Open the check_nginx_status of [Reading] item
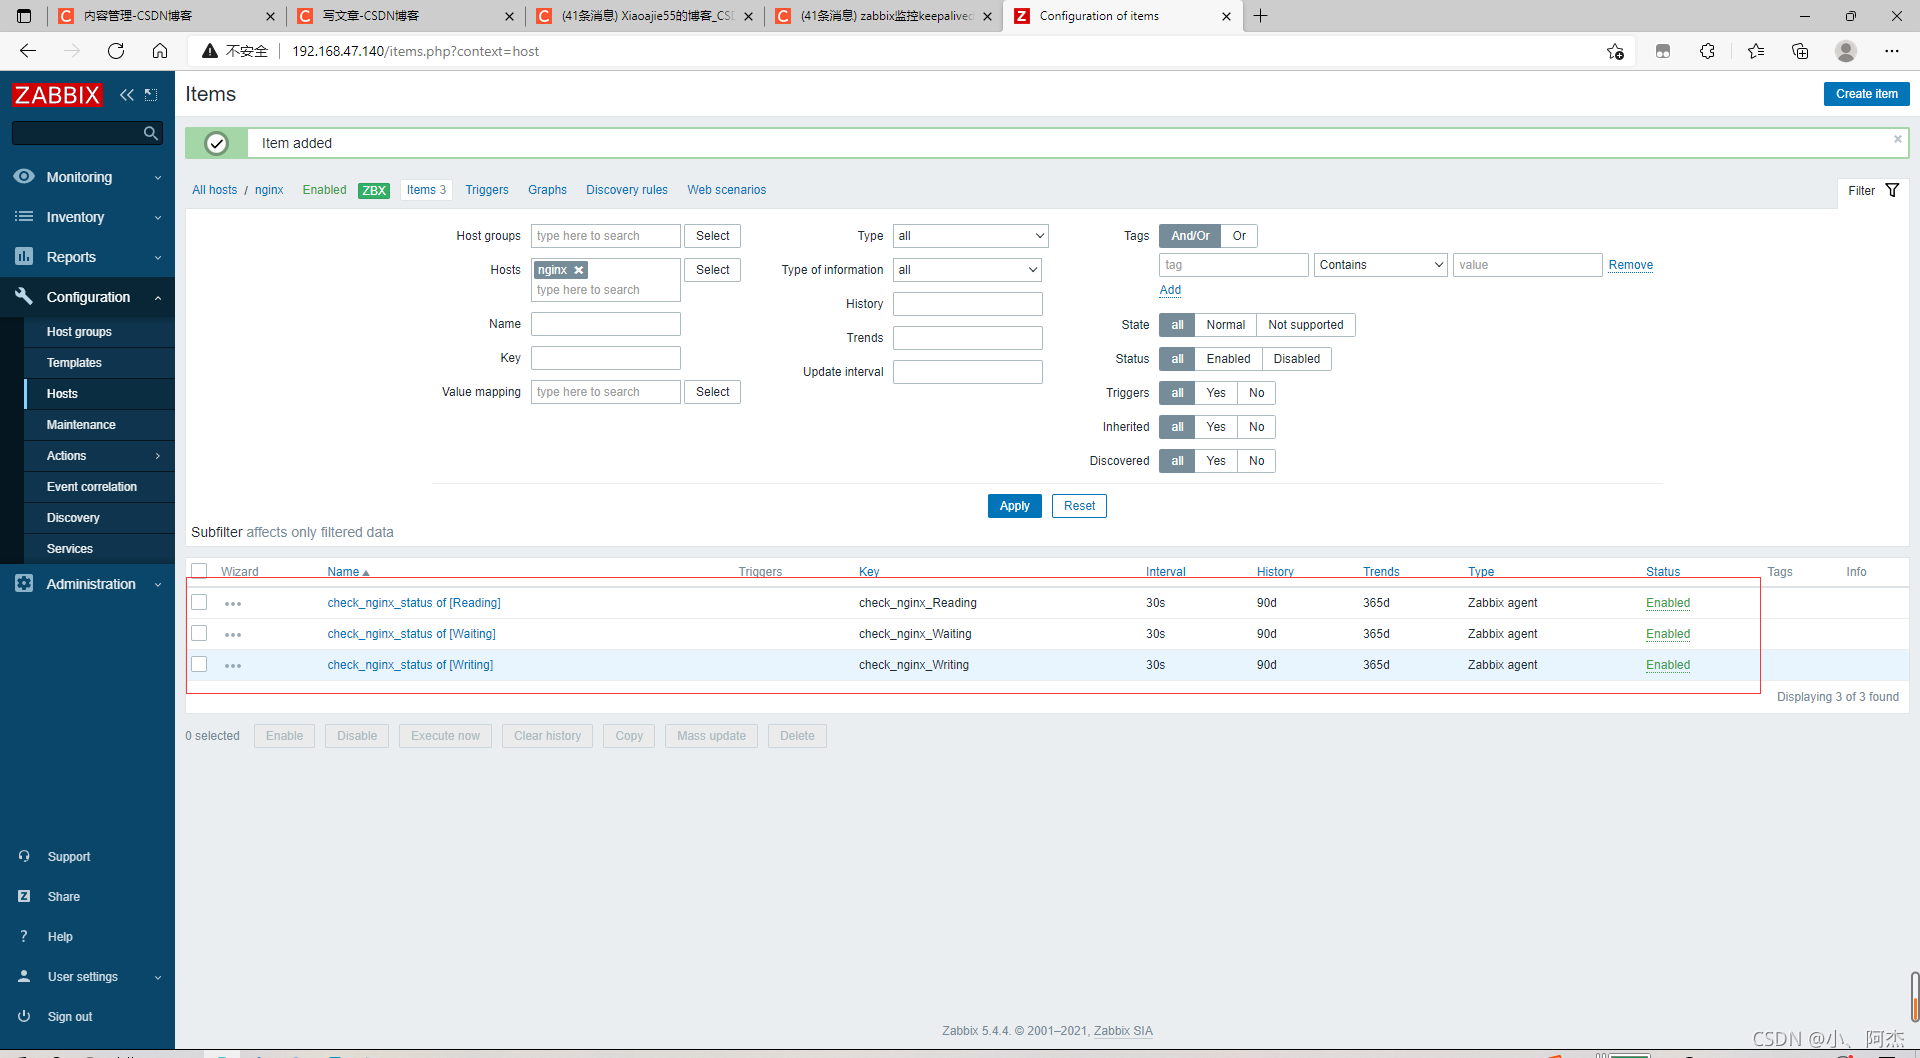Image resolution: width=1920 pixels, height=1058 pixels. [414, 603]
